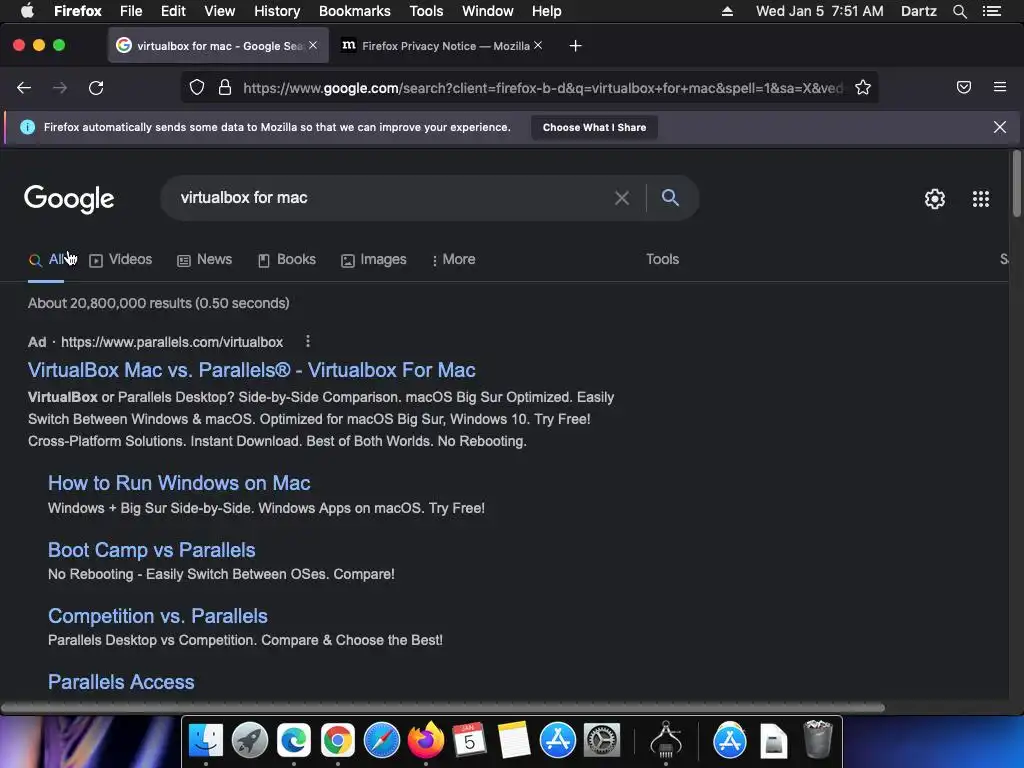This screenshot has height=768, width=1024.
Task: Open the Trash in the Dock
Action: (818, 739)
